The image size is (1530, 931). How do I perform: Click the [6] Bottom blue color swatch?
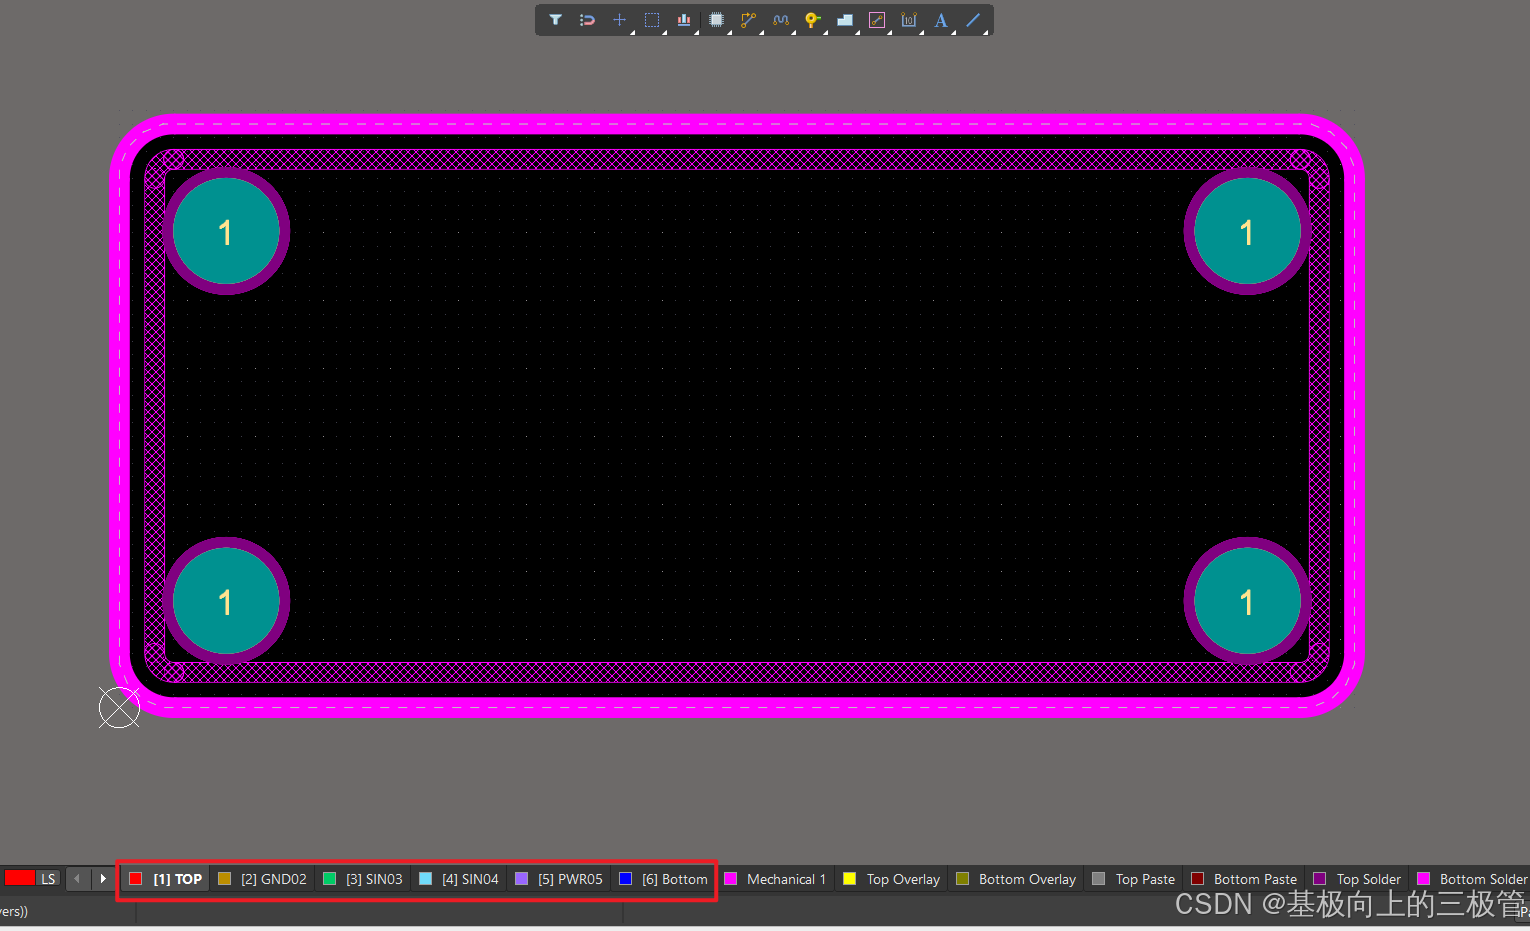click(626, 879)
